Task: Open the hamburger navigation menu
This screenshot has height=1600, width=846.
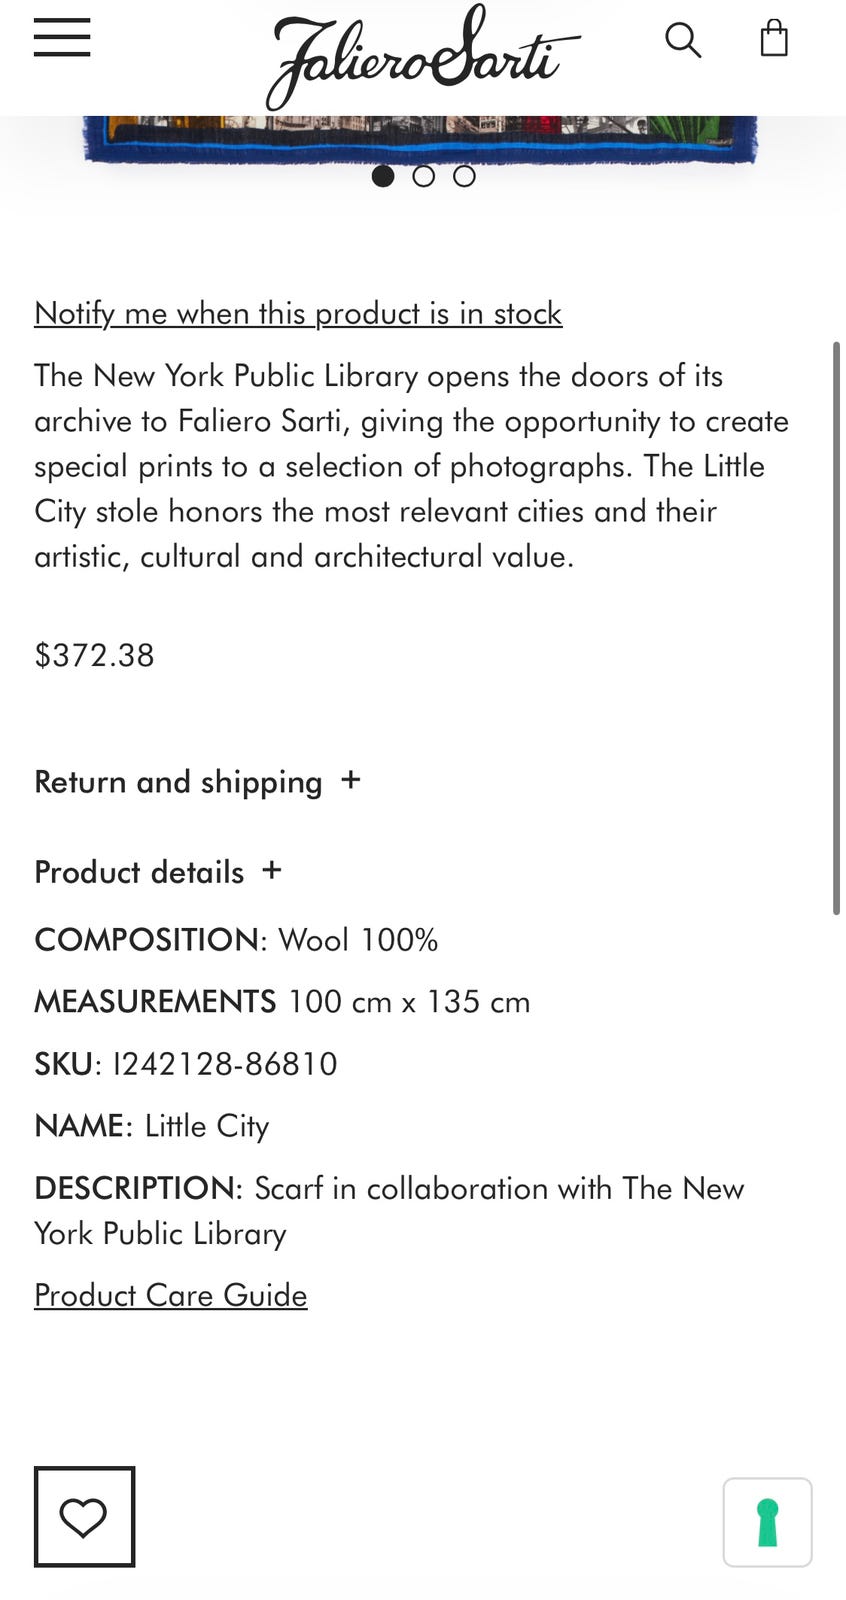Action: pos(62,38)
